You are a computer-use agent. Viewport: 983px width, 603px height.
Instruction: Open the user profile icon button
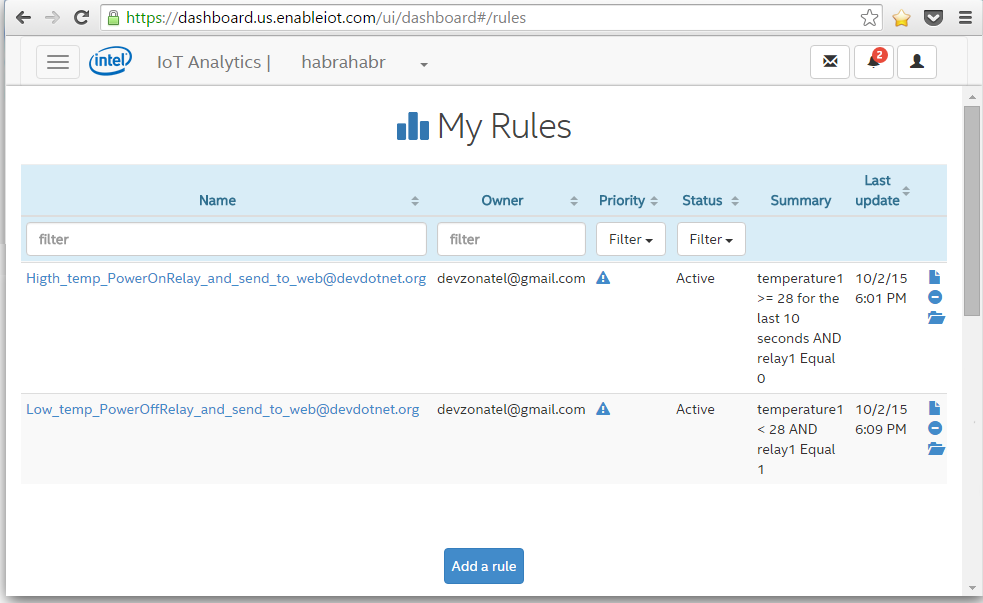917,61
